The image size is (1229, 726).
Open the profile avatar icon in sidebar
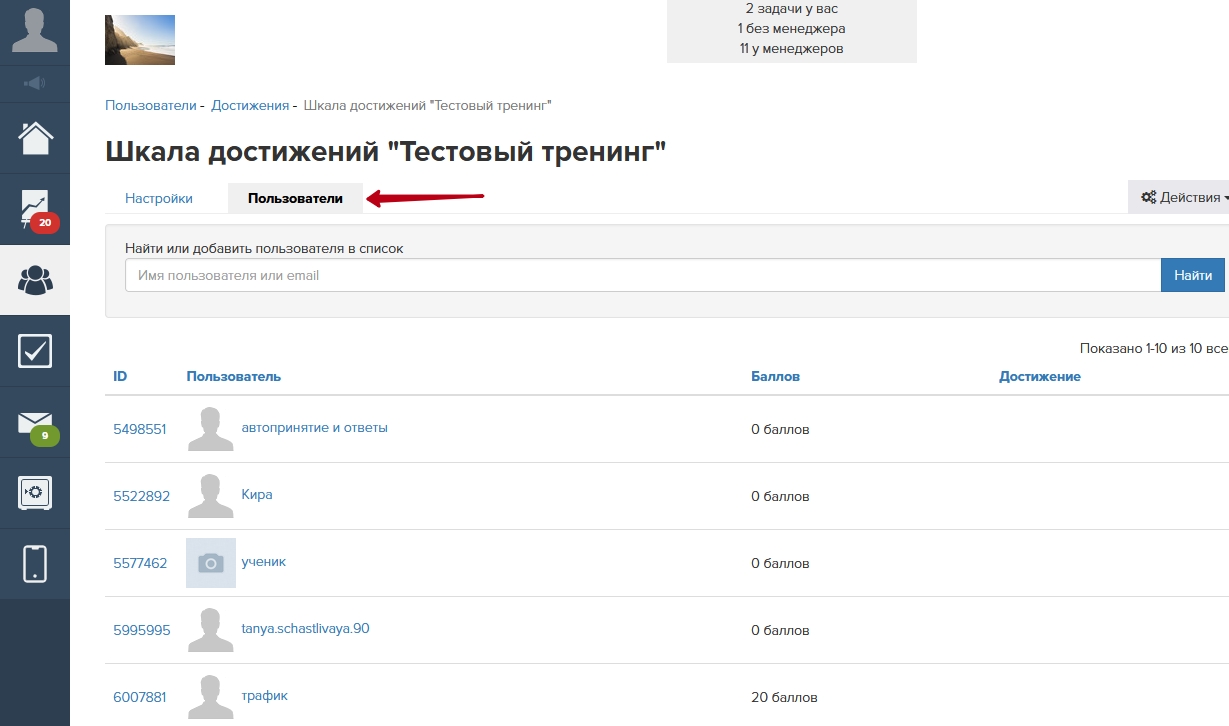pyautogui.click(x=35, y=30)
